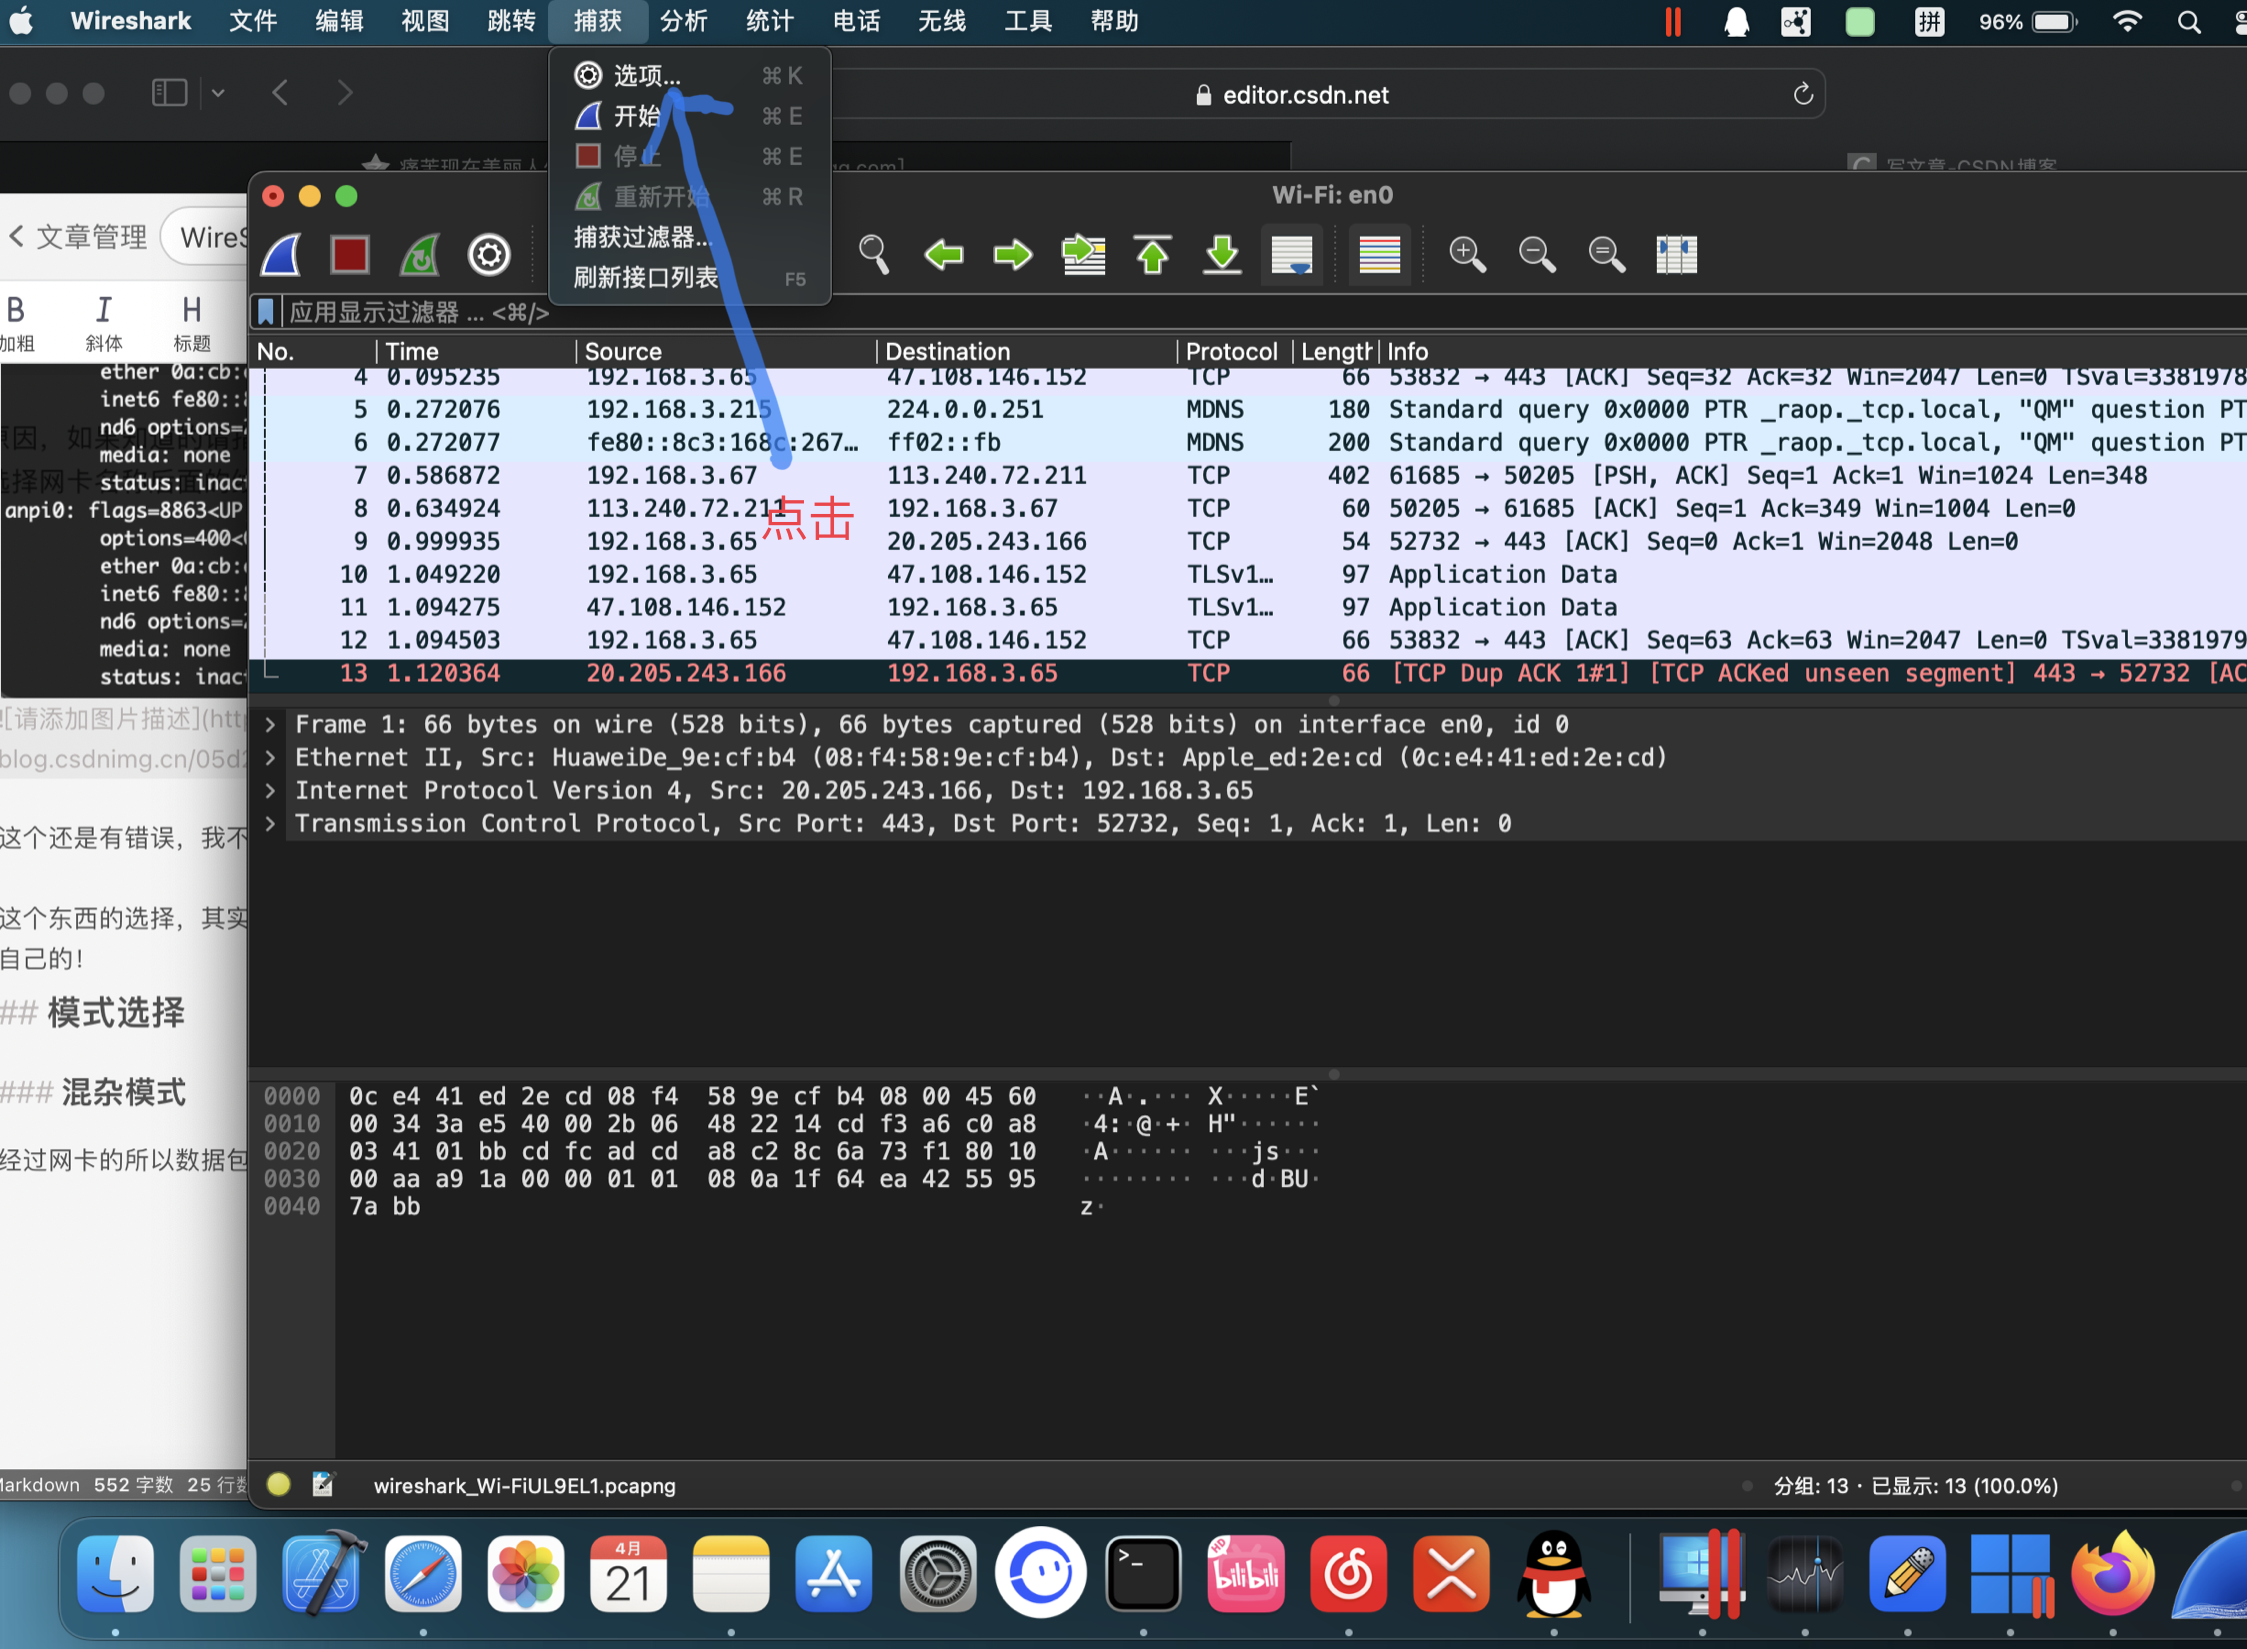Toggle auto-scroll to last packet button
This screenshot has width=2247, height=1649.
pyautogui.click(x=1292, y=254)
